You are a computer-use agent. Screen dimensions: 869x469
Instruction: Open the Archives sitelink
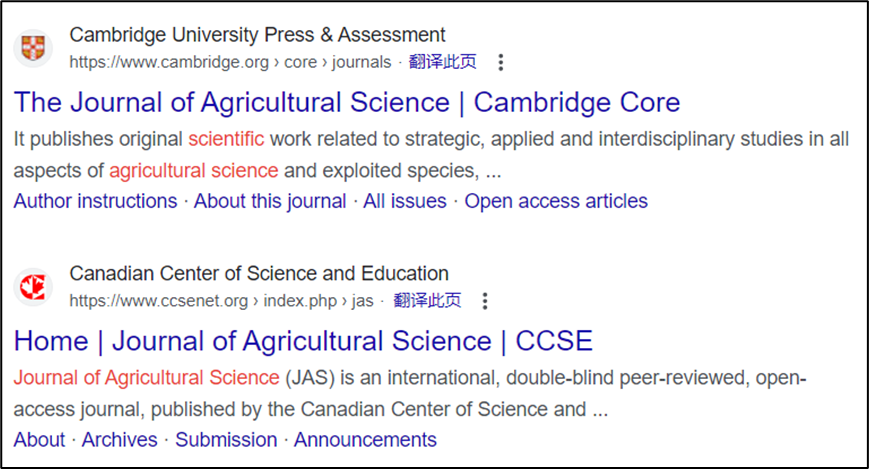point(120,440)
